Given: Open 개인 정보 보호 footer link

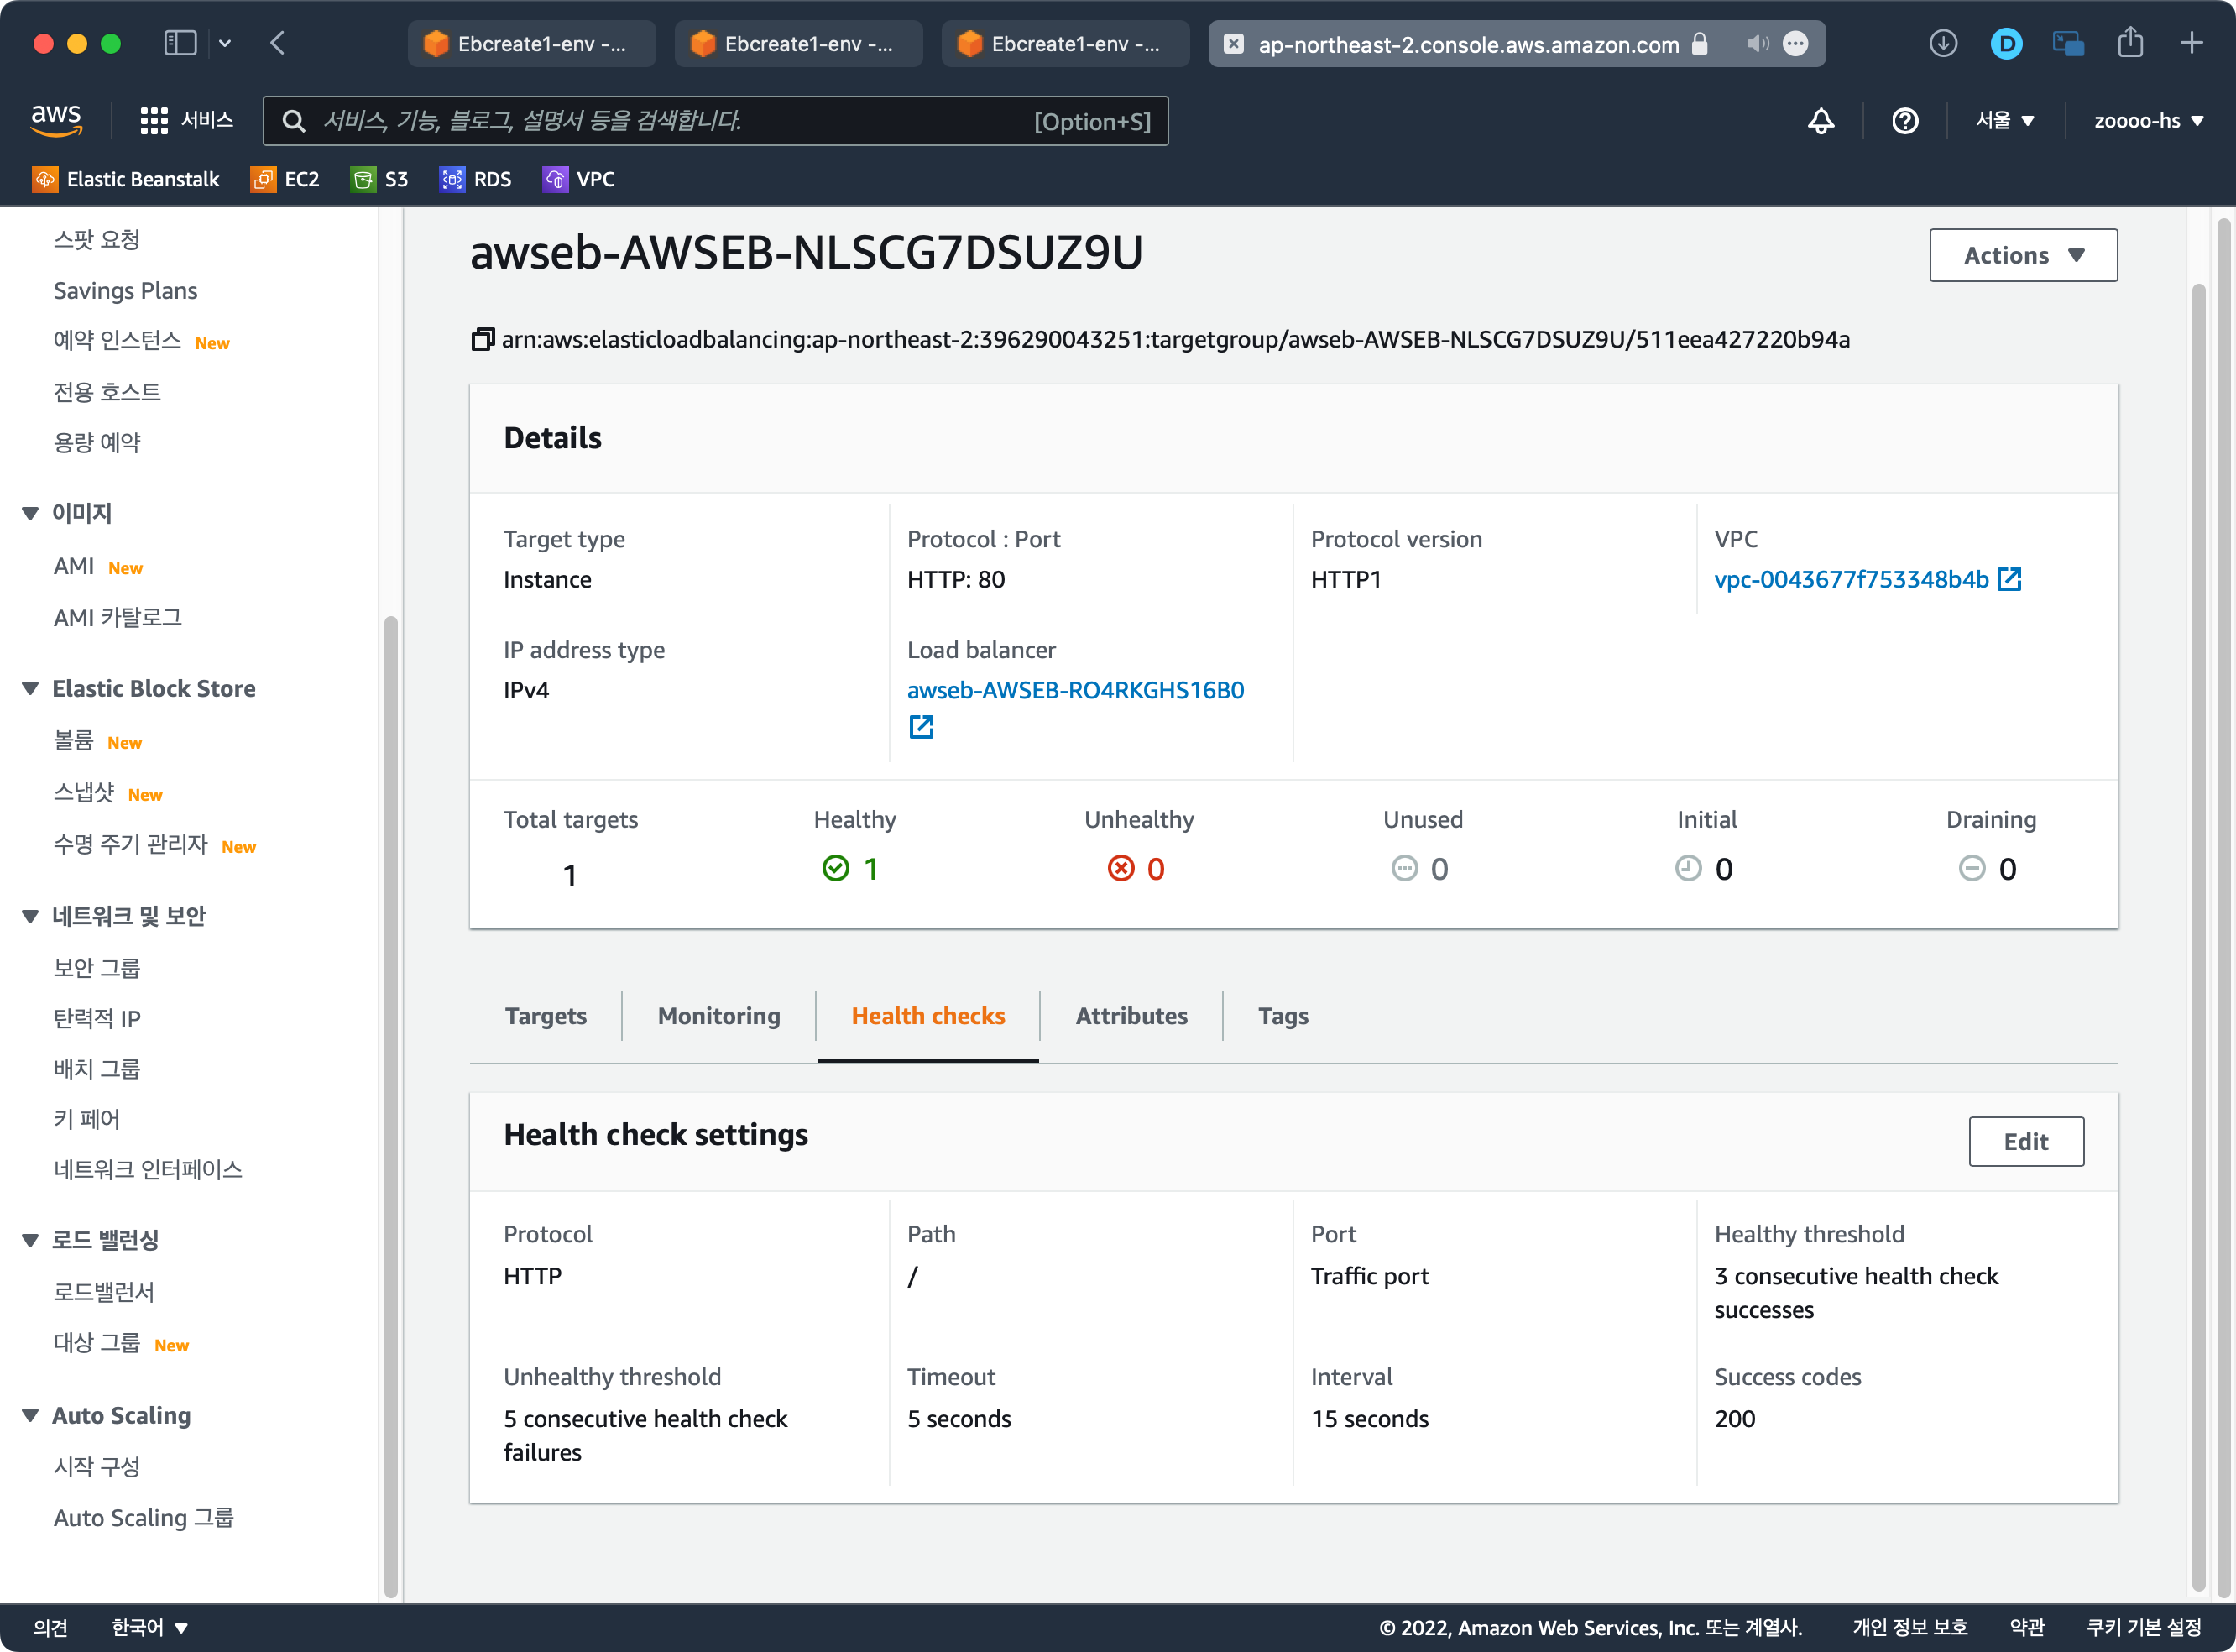Looking at the screenshot, I should point(1909,1627).
